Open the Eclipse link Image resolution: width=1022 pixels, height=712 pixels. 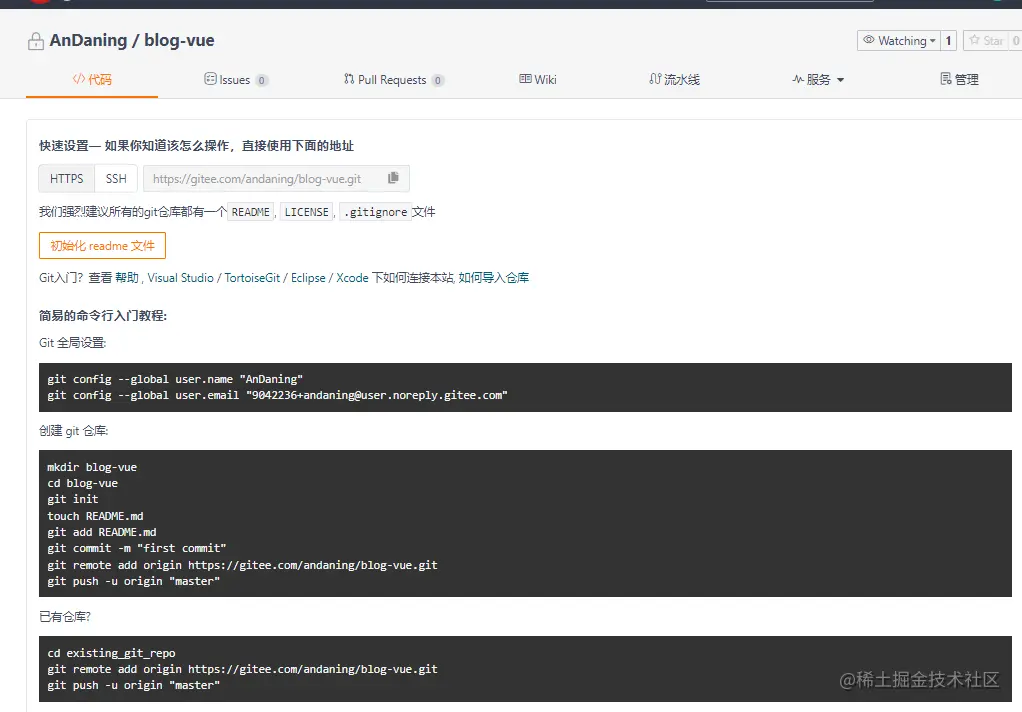point(308,278)
